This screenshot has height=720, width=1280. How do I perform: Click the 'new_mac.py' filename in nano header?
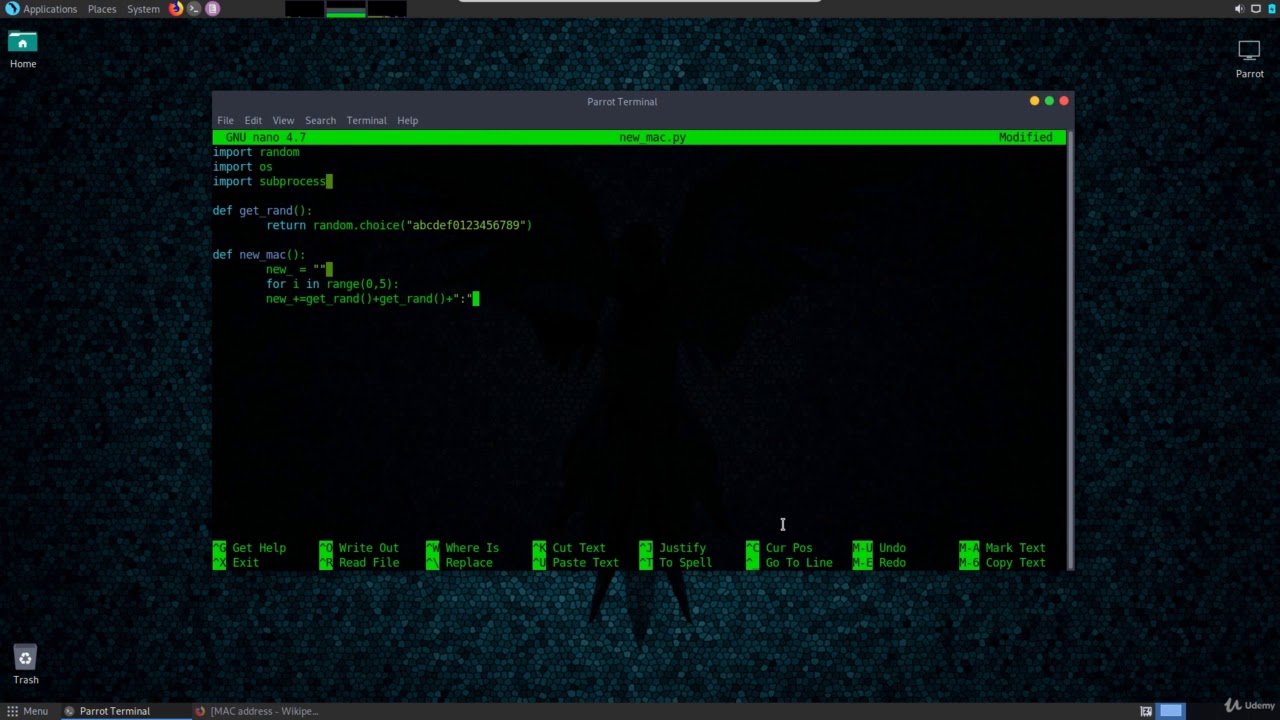pyautogui.click(x=652, y=137)
